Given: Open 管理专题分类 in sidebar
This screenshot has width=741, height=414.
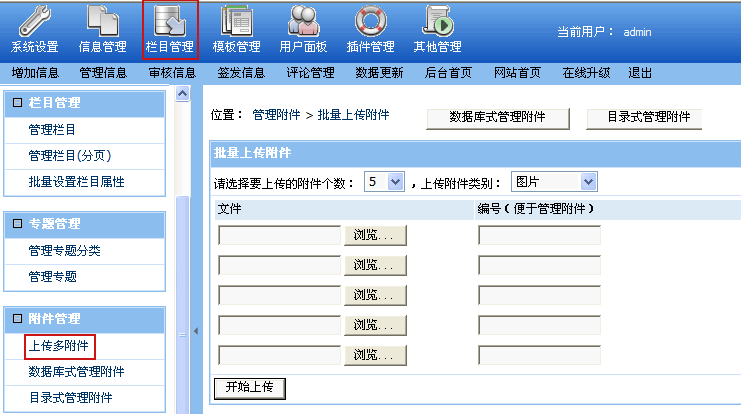Looking at the screenshot, I should [x=64, y=250].
